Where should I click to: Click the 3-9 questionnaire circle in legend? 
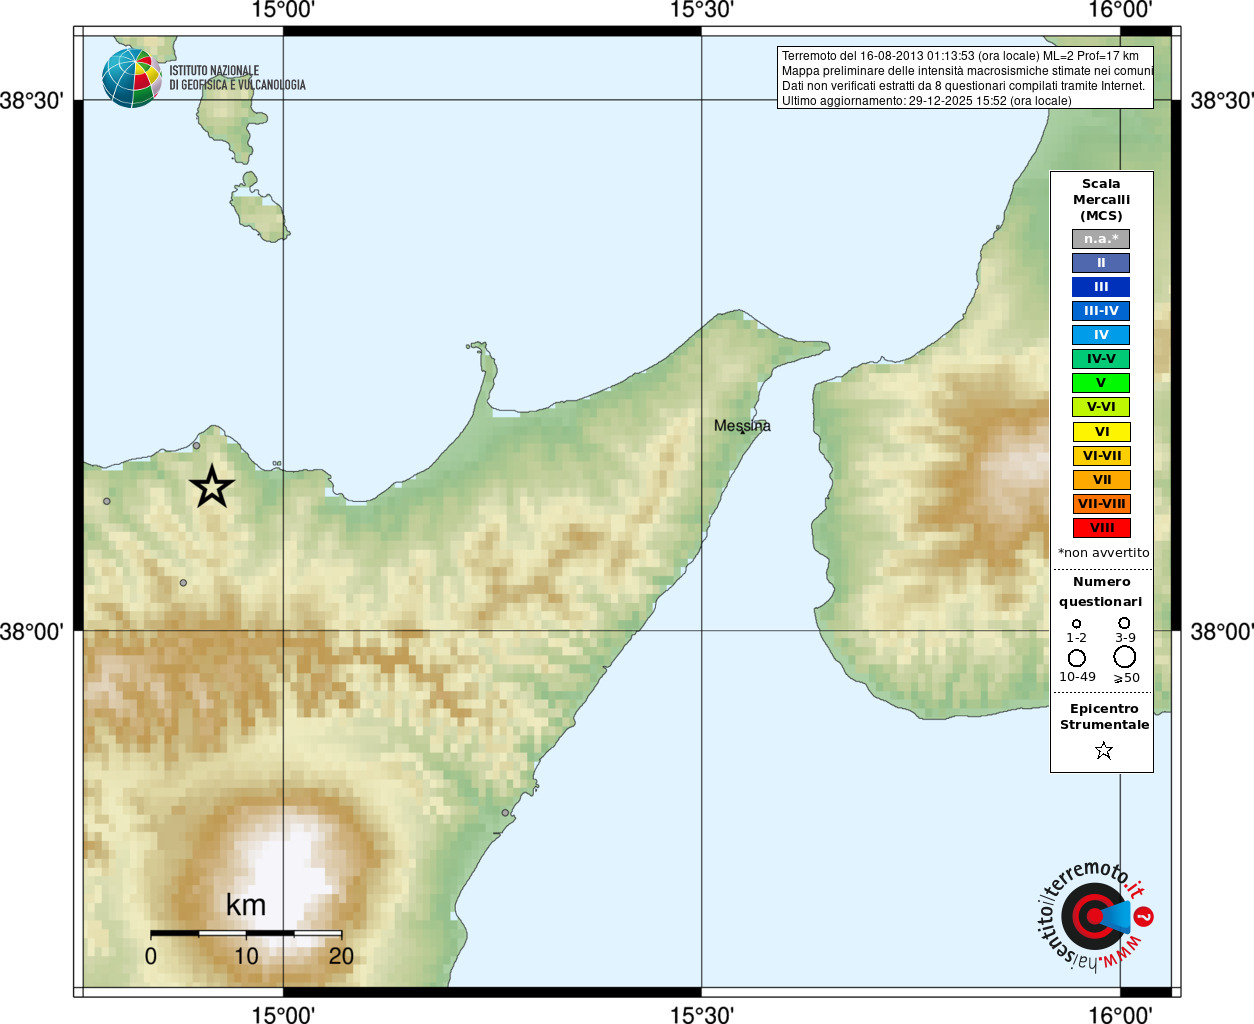[1124, 623]
